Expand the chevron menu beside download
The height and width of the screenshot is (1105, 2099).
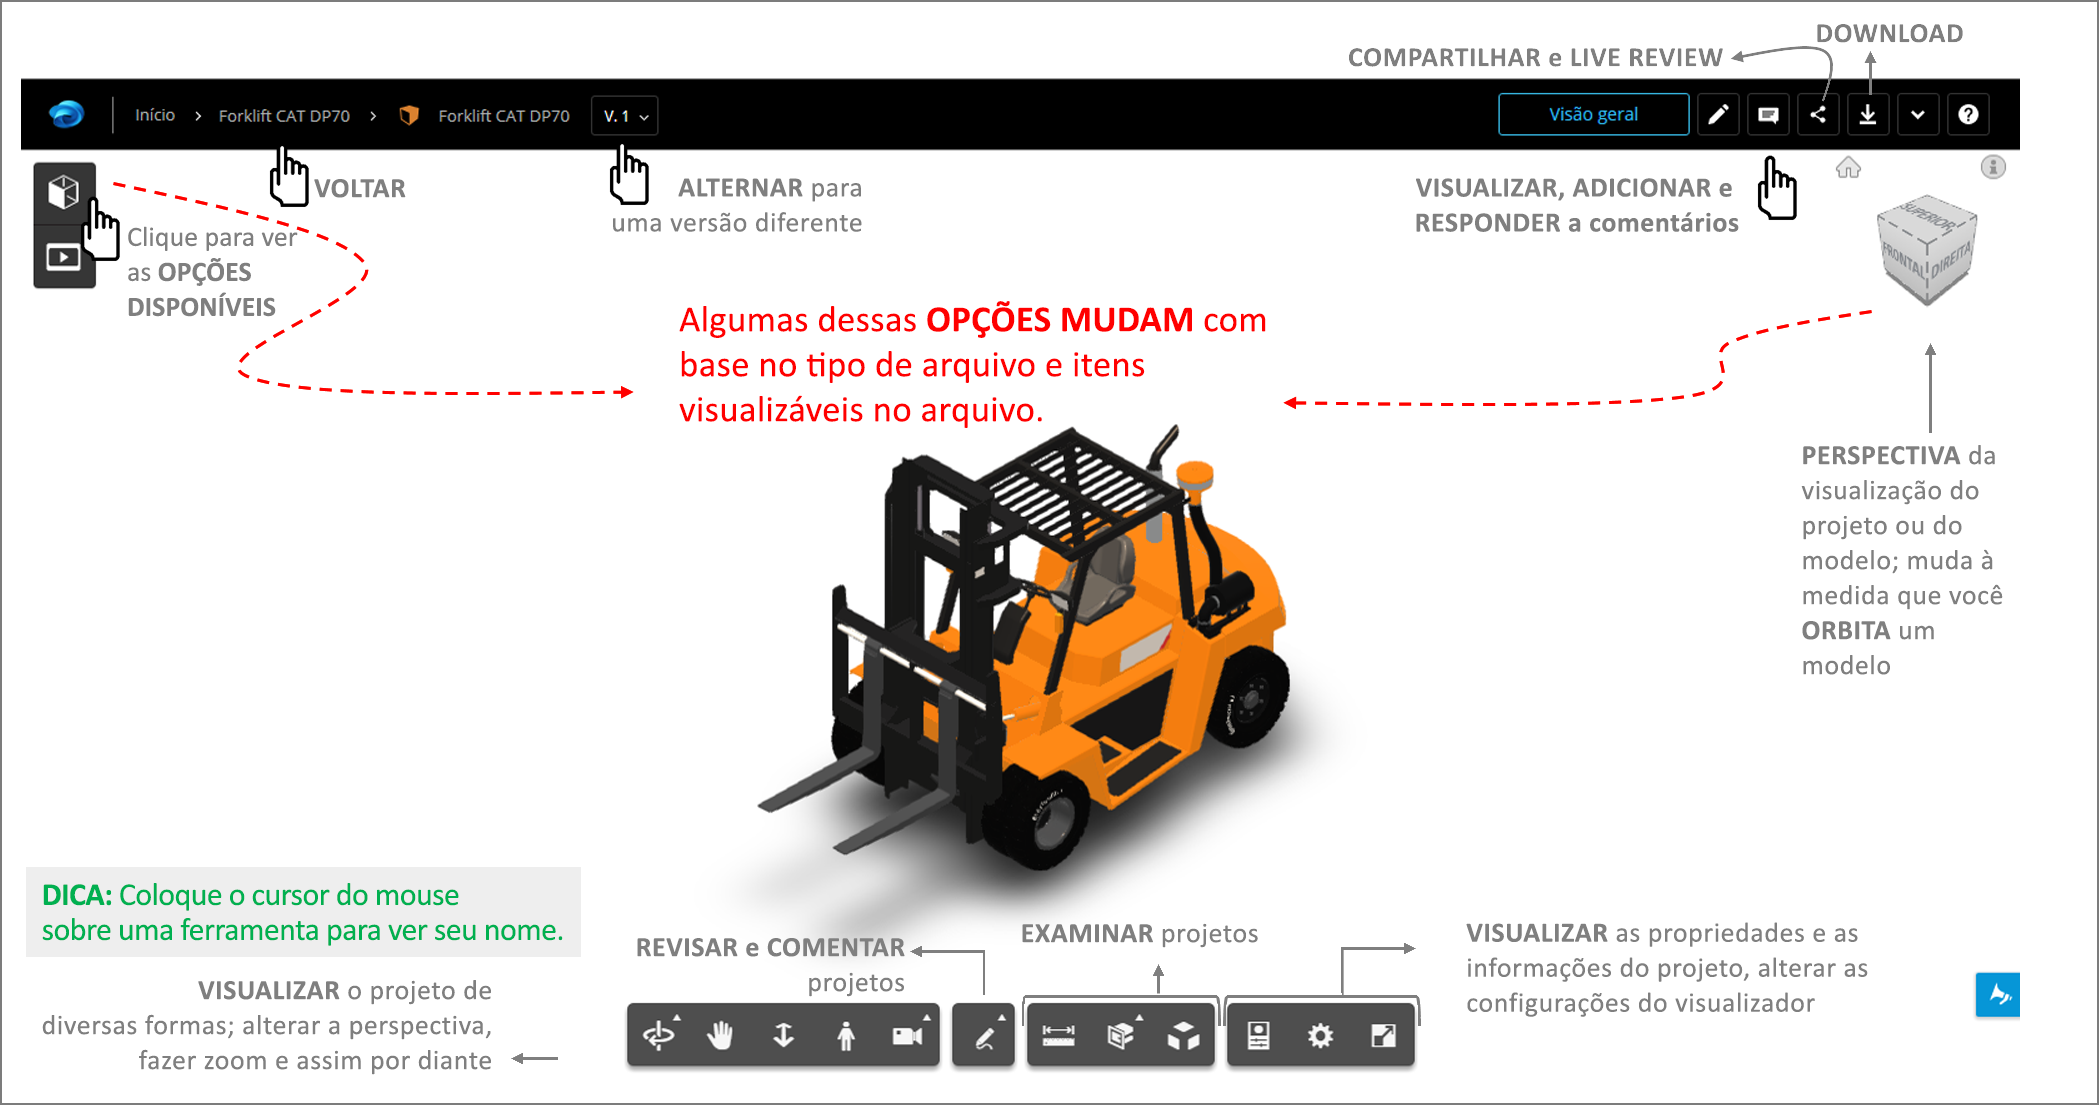pos(1917,115)
